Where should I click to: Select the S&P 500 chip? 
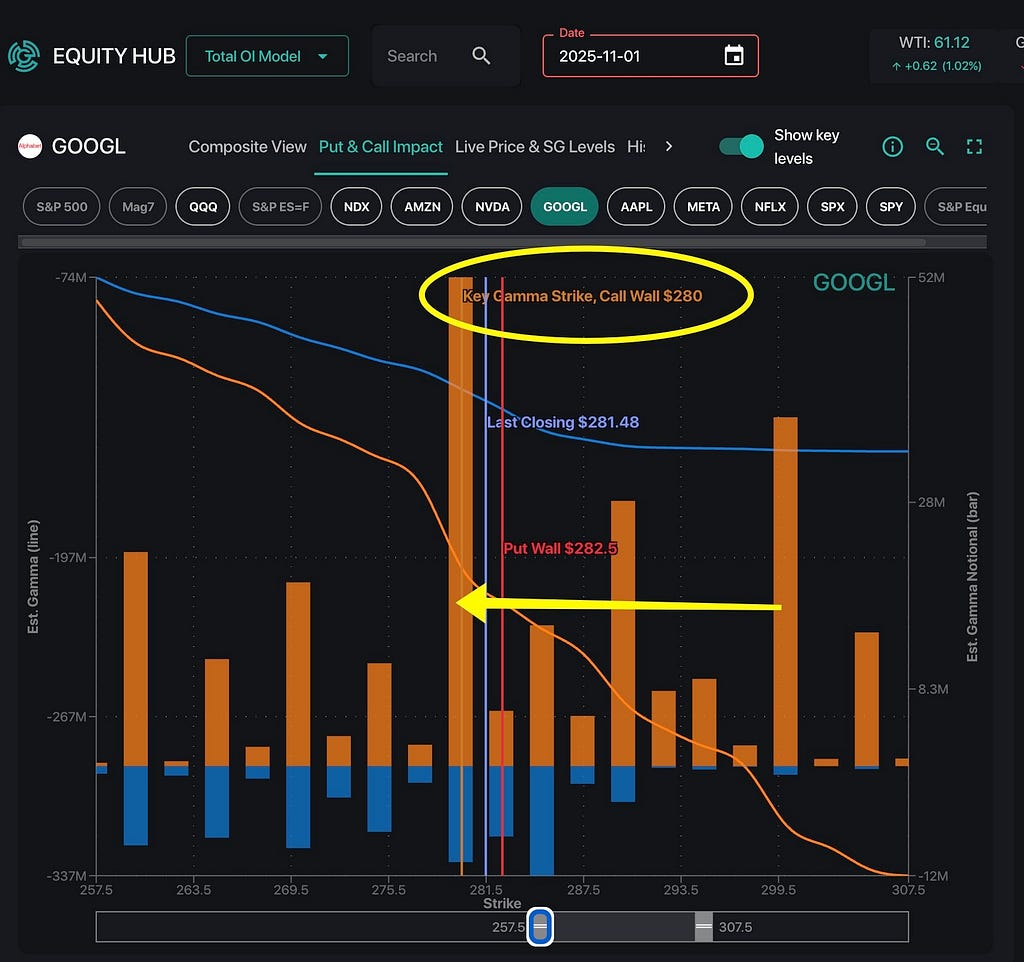(x=62, y=206)
